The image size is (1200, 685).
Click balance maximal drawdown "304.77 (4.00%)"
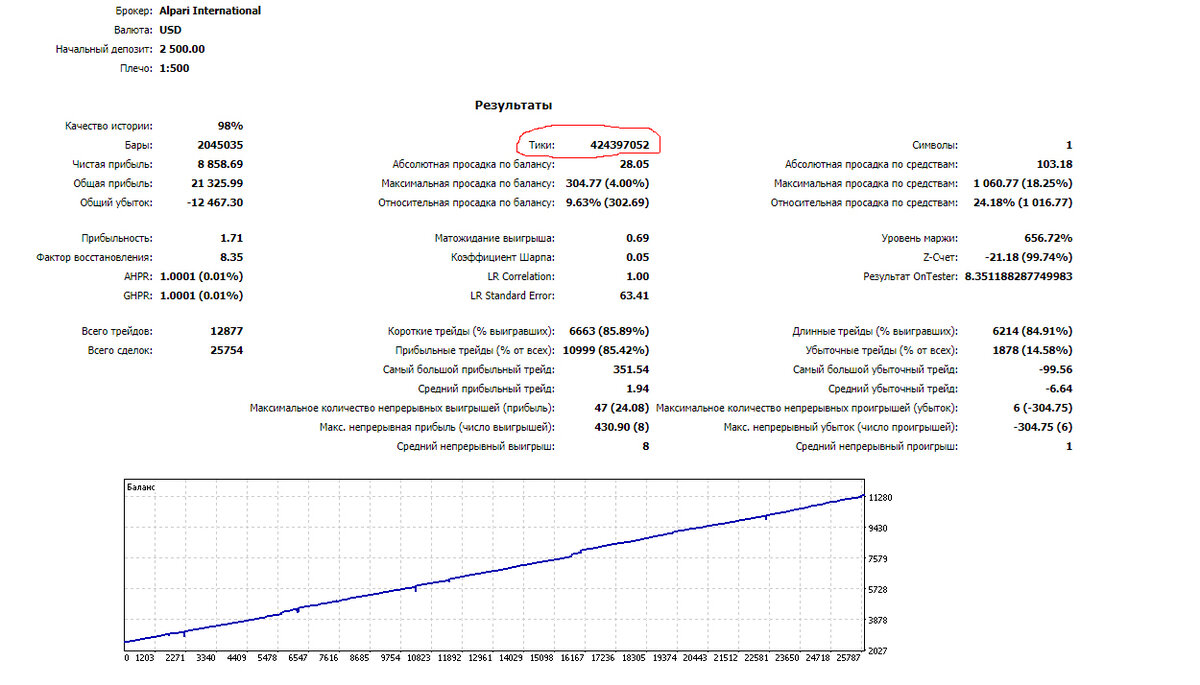pos(607,183)
